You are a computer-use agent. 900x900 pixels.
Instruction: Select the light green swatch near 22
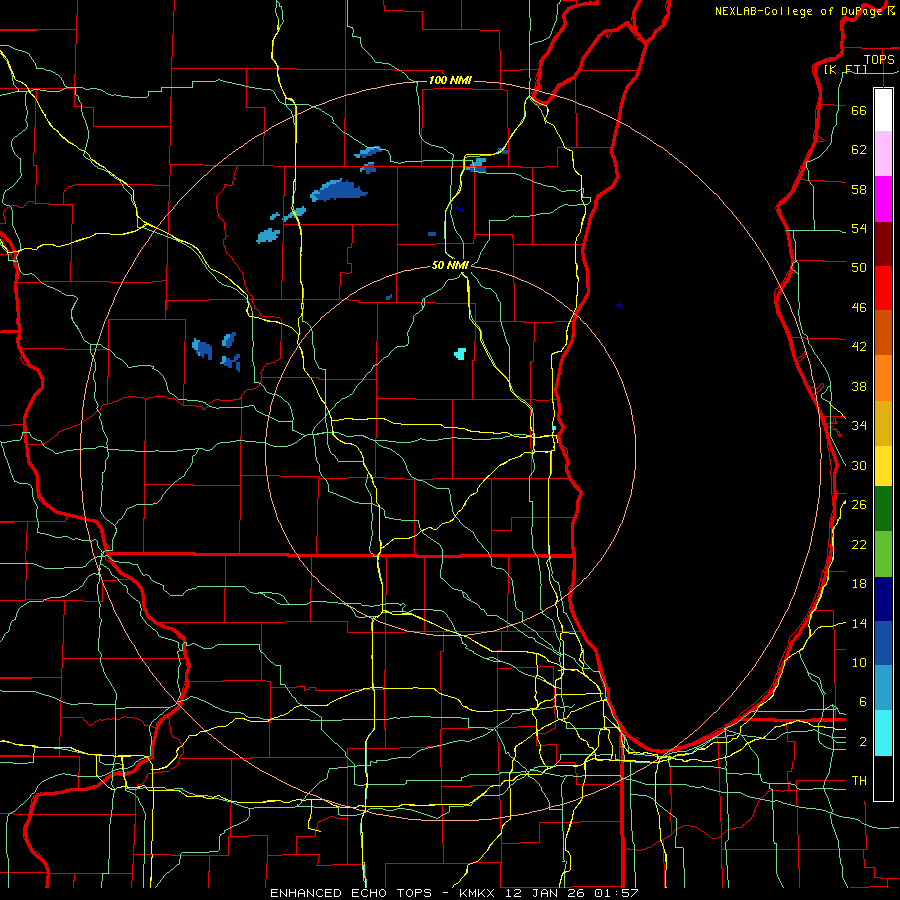[883, 554]
